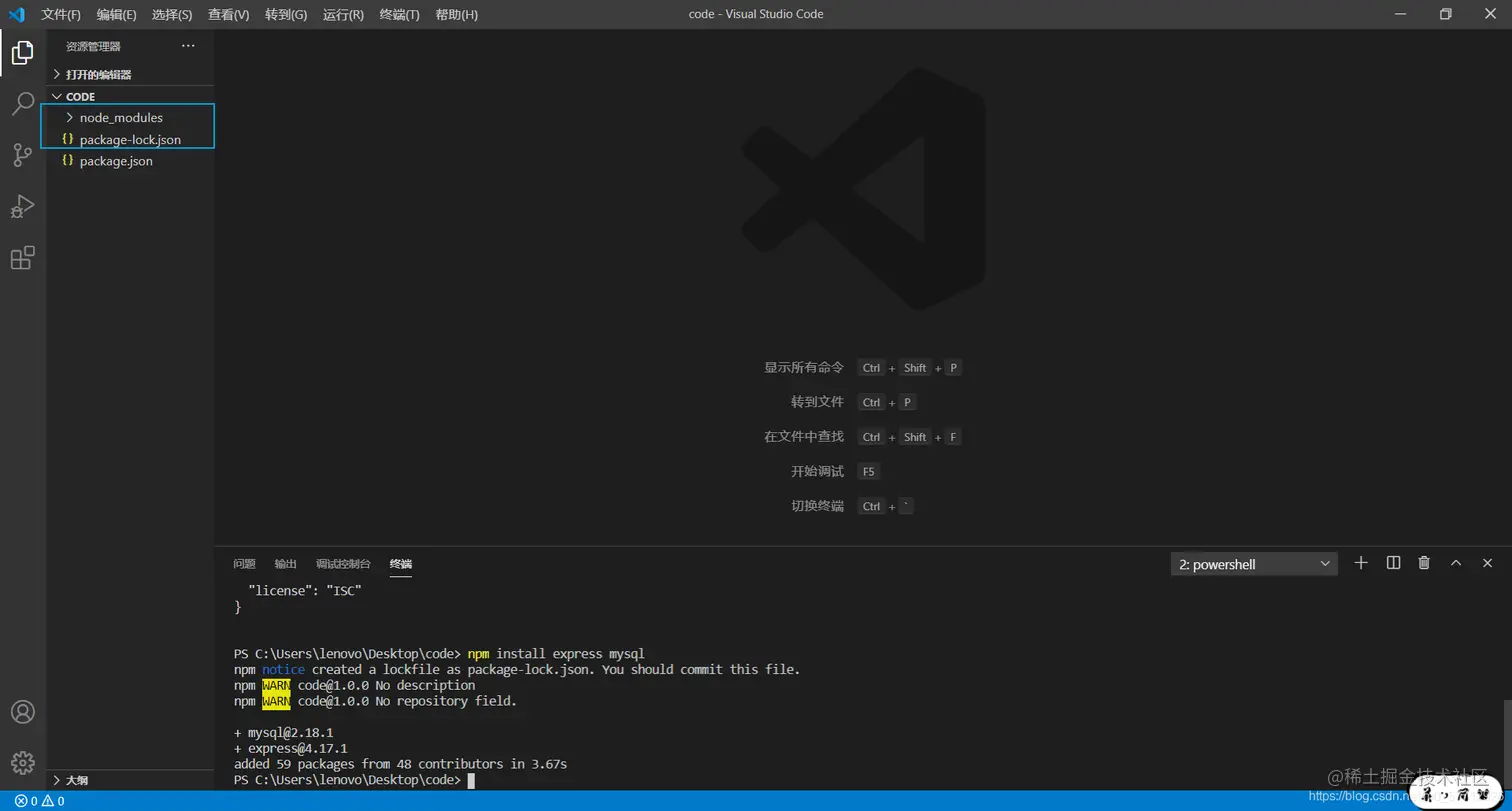
Task: Create a new terminal with plus icon
Action: coord(1360,563)
